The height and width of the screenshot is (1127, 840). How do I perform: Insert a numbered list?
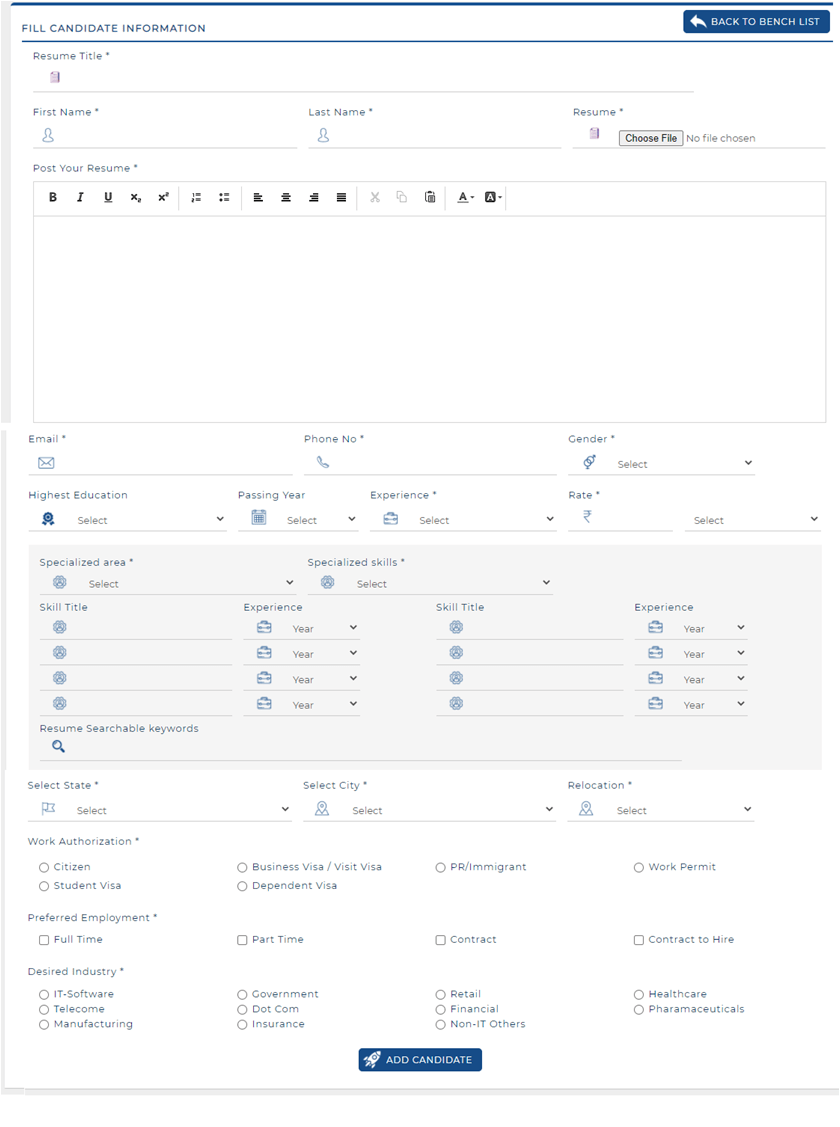pos(197,197)
